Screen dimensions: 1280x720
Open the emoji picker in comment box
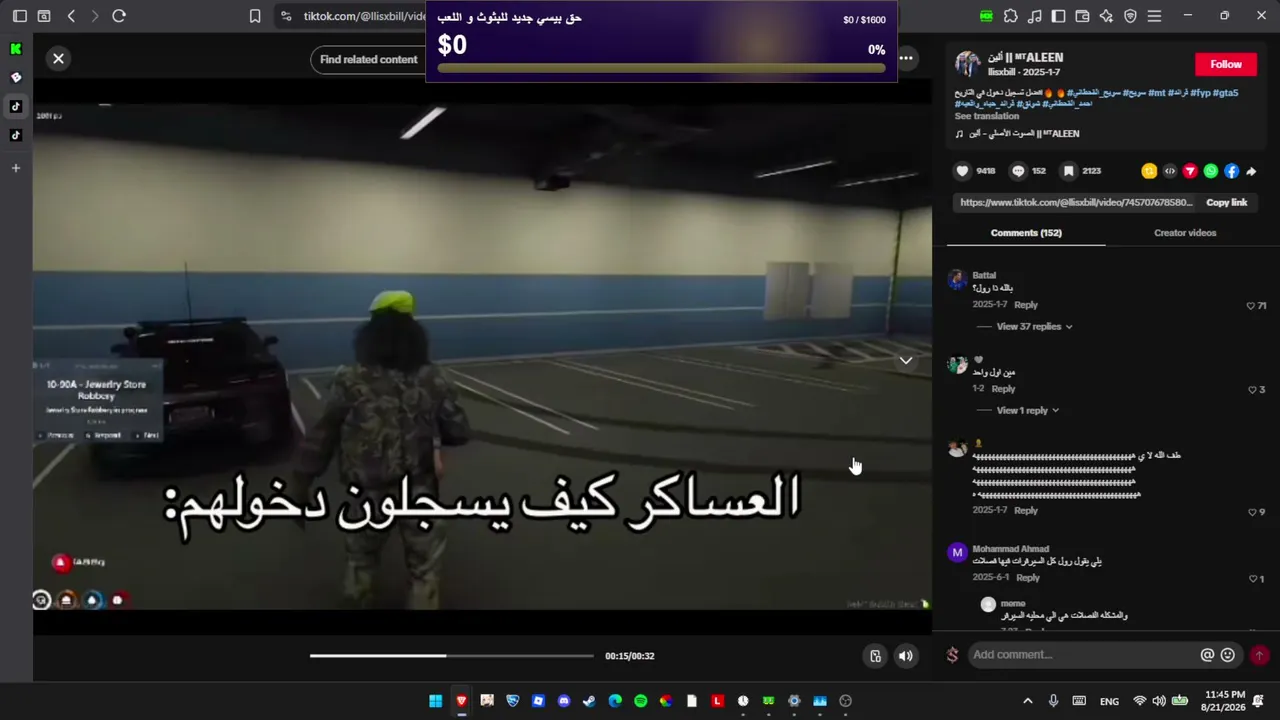coord(1228,655)
